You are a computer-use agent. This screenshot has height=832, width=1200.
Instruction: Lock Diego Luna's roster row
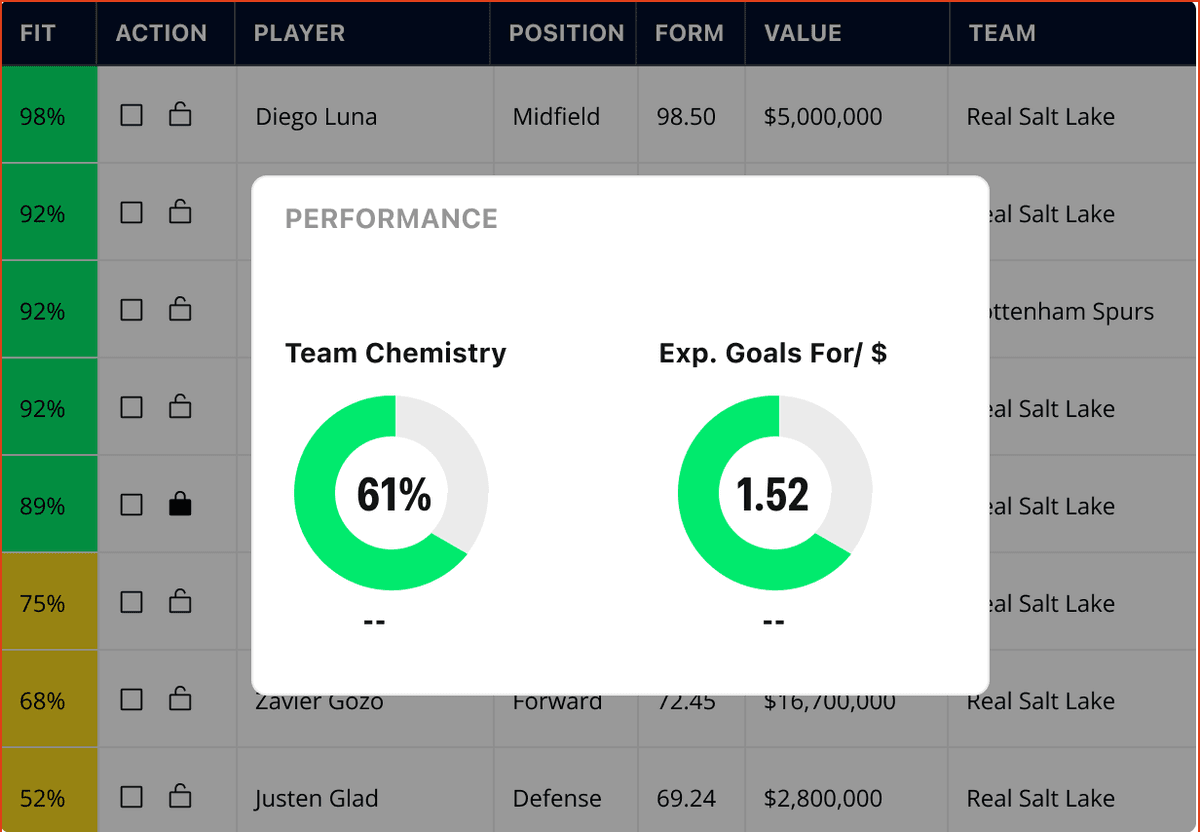tap(180, 114)
